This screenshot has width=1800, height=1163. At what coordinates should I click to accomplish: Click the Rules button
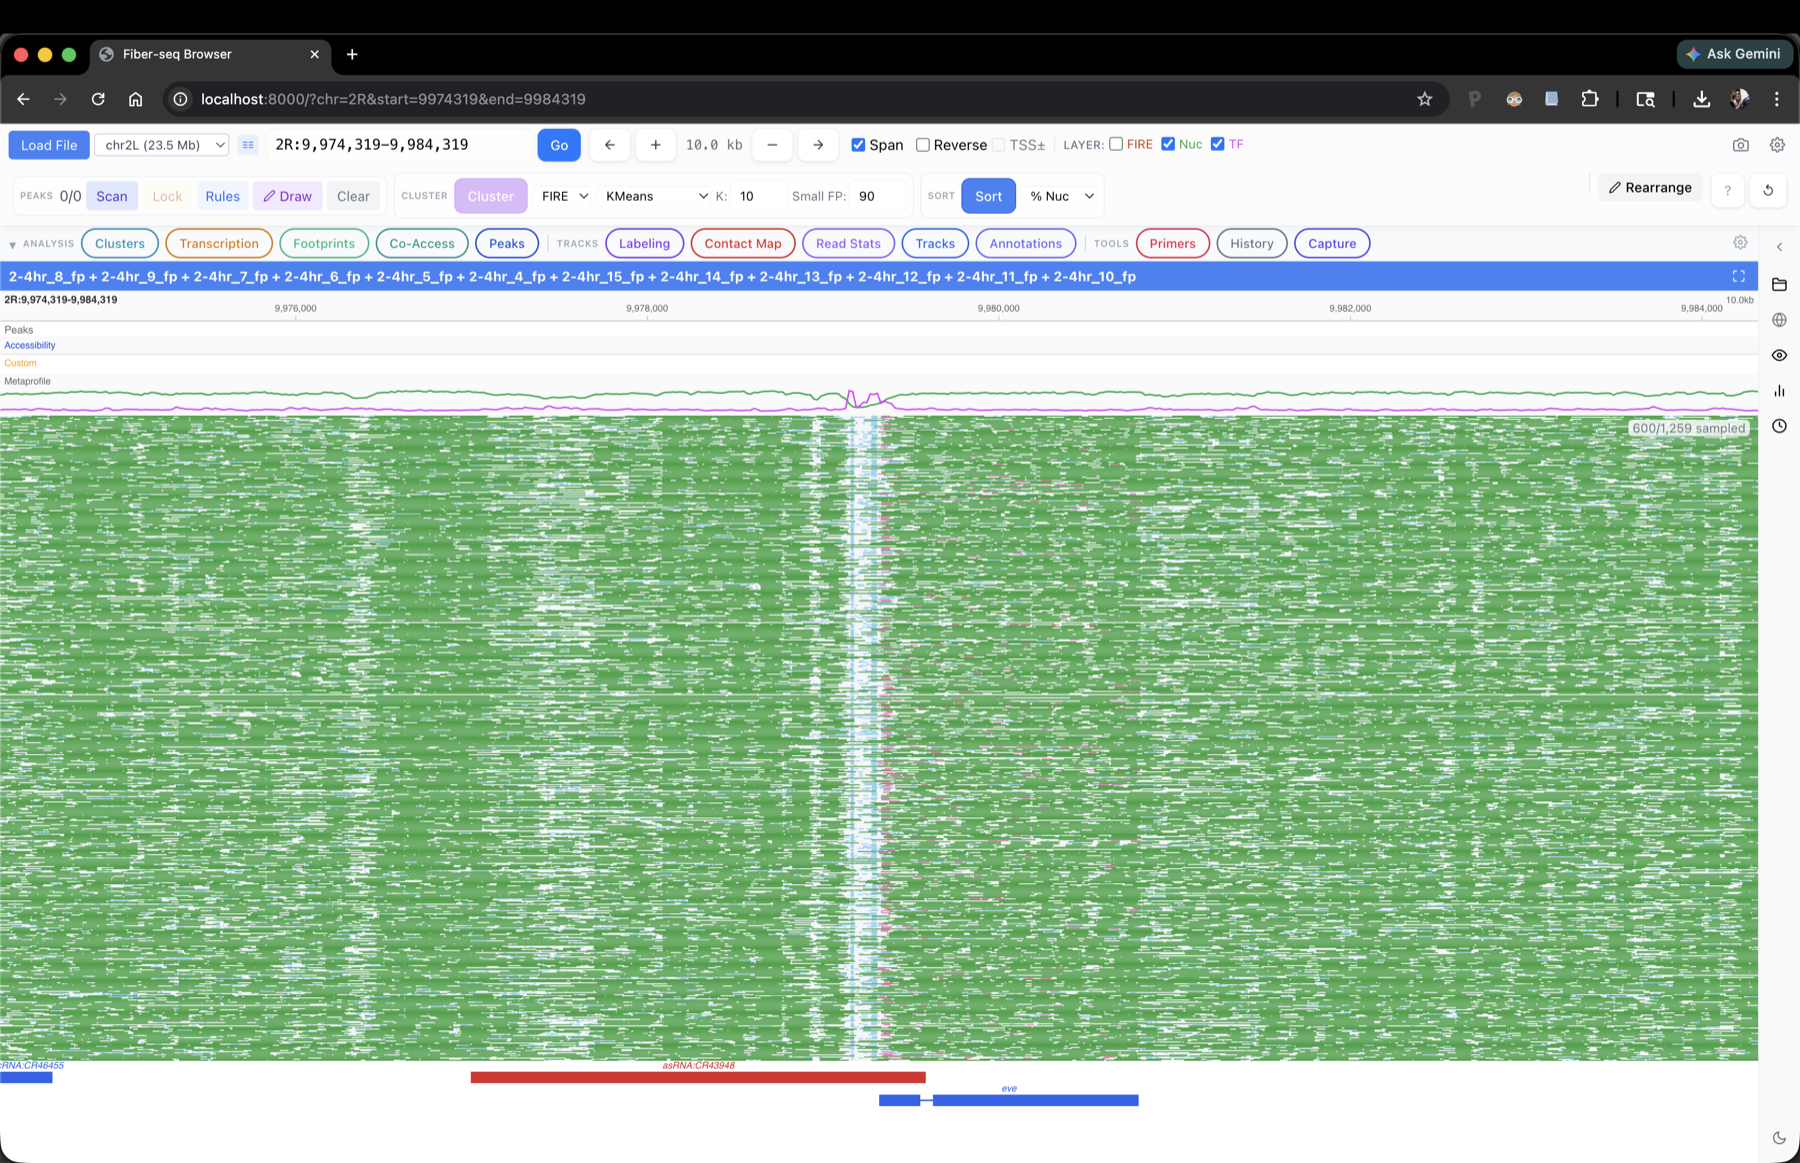[223, 196]
